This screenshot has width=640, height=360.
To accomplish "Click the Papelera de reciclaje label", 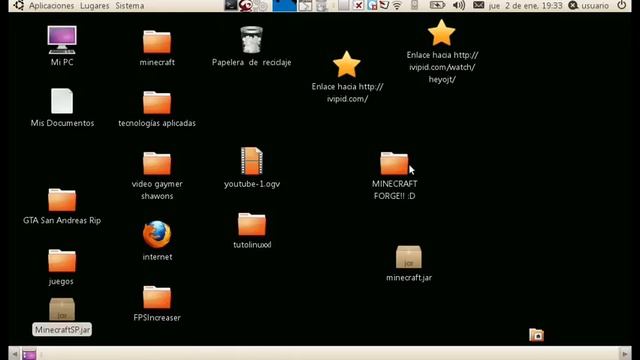I will [251, 62].
